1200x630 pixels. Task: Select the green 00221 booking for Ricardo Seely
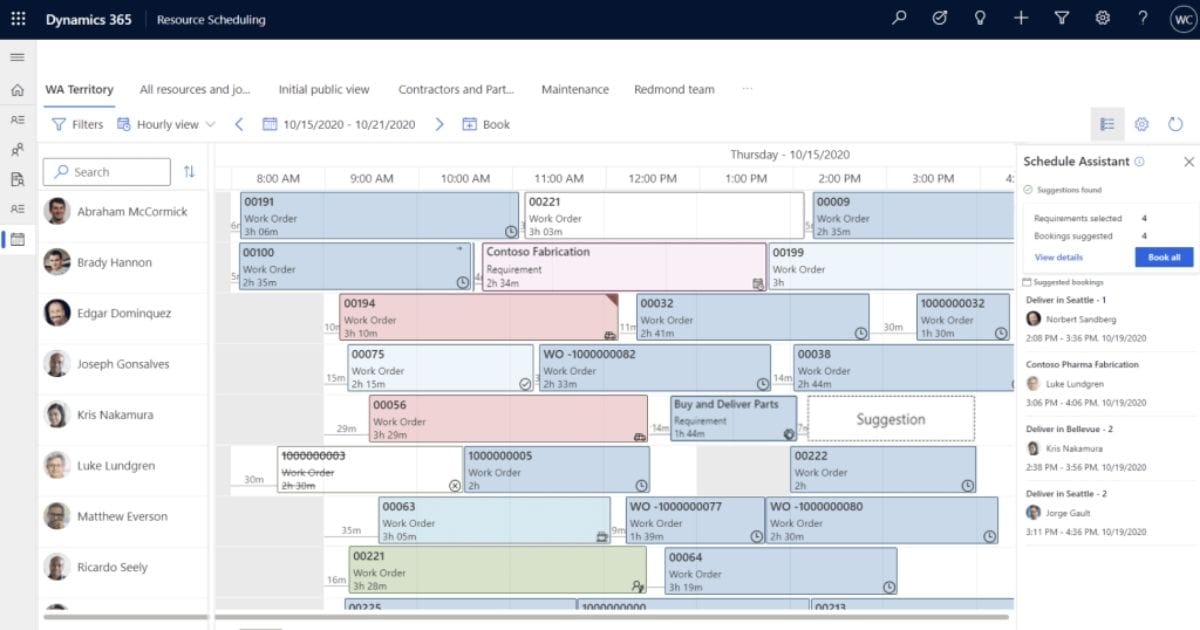497,570
